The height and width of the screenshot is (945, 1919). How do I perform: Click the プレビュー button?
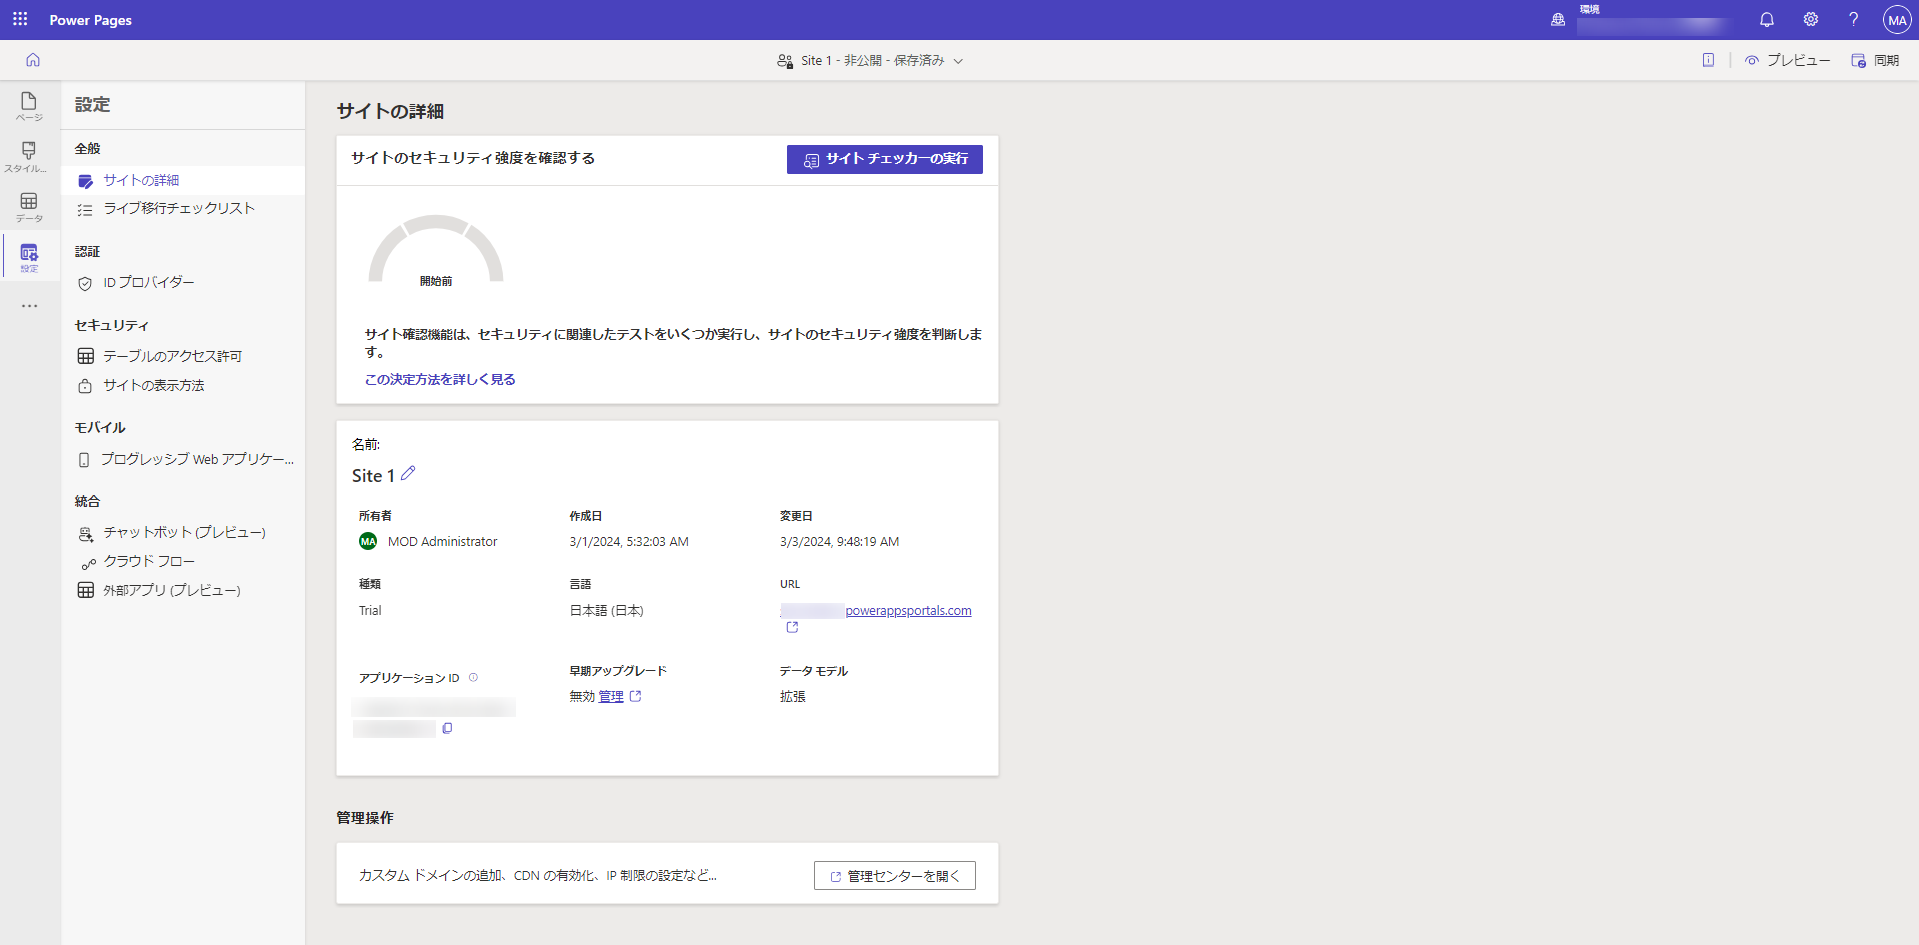coord(1787,60)
